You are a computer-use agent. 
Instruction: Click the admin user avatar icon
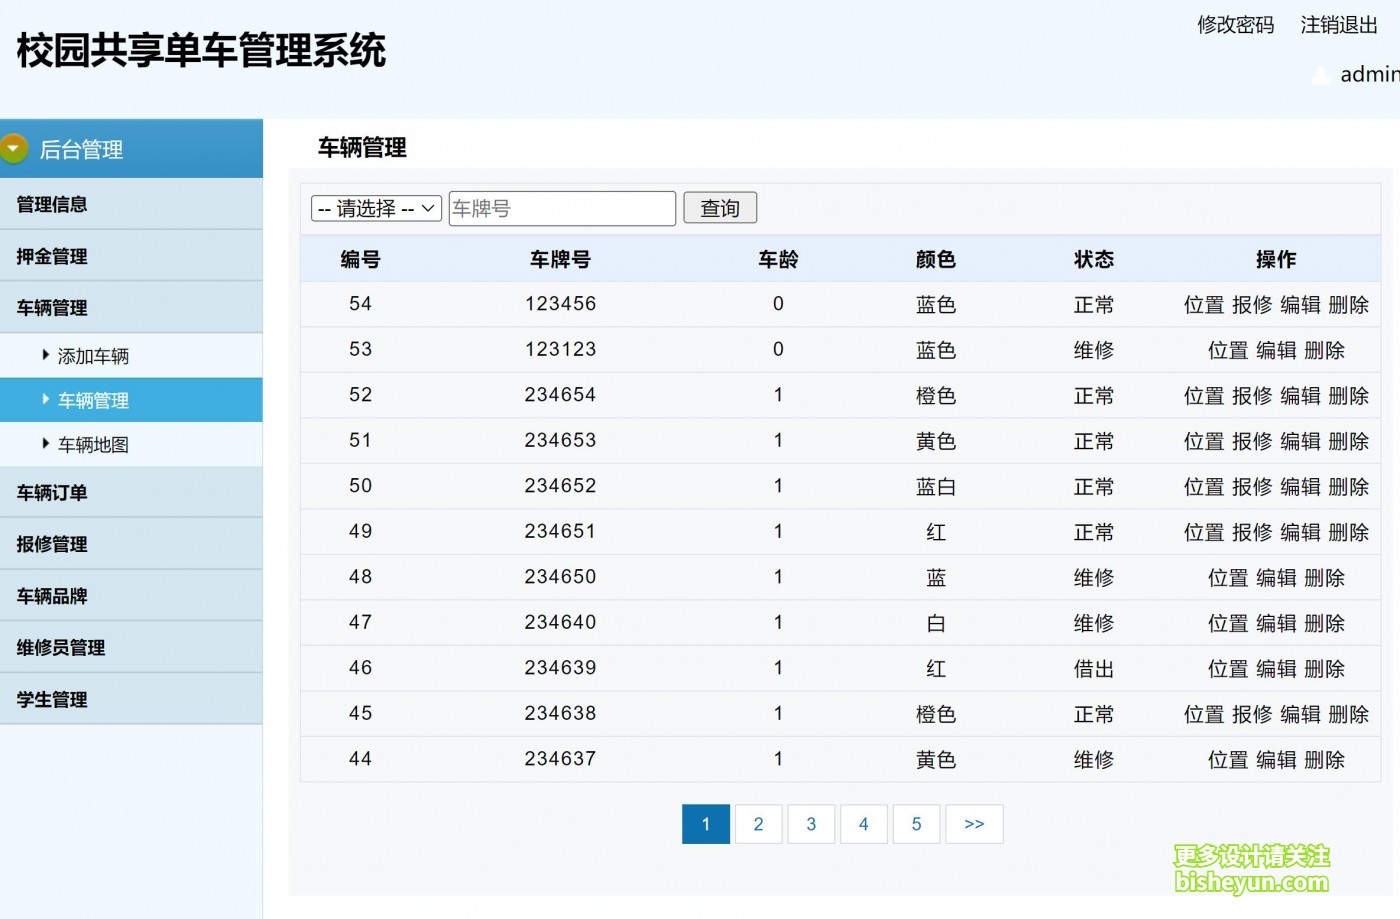[1321, 75]
